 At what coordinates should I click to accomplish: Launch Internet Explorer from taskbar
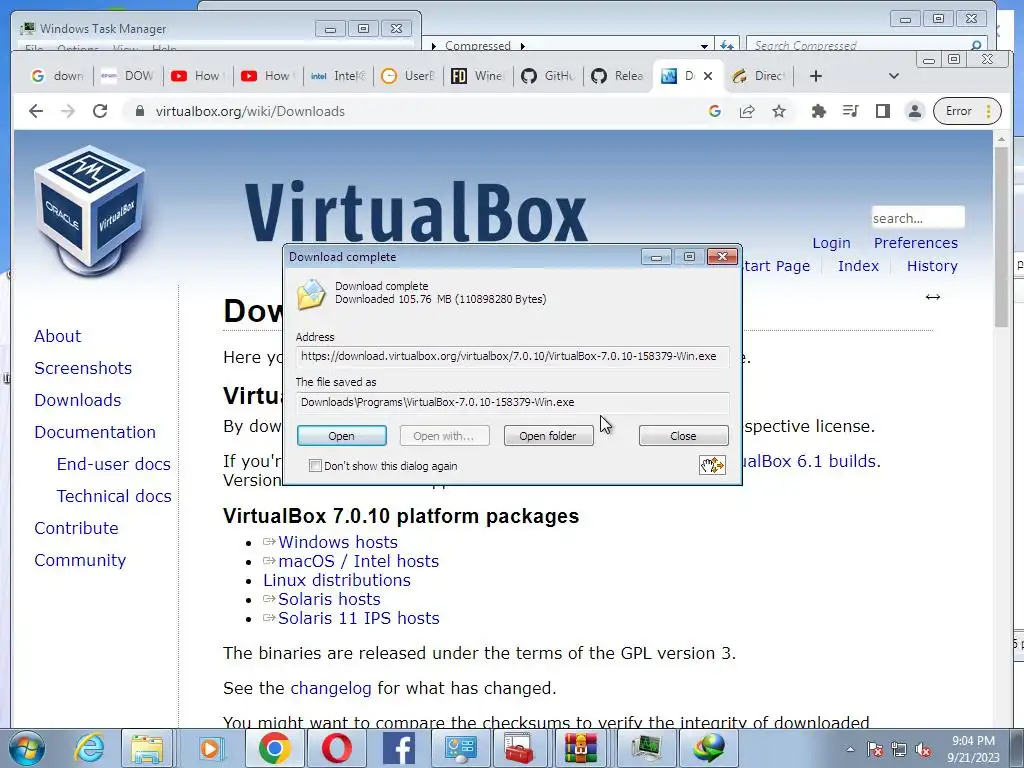pos(89,748)
